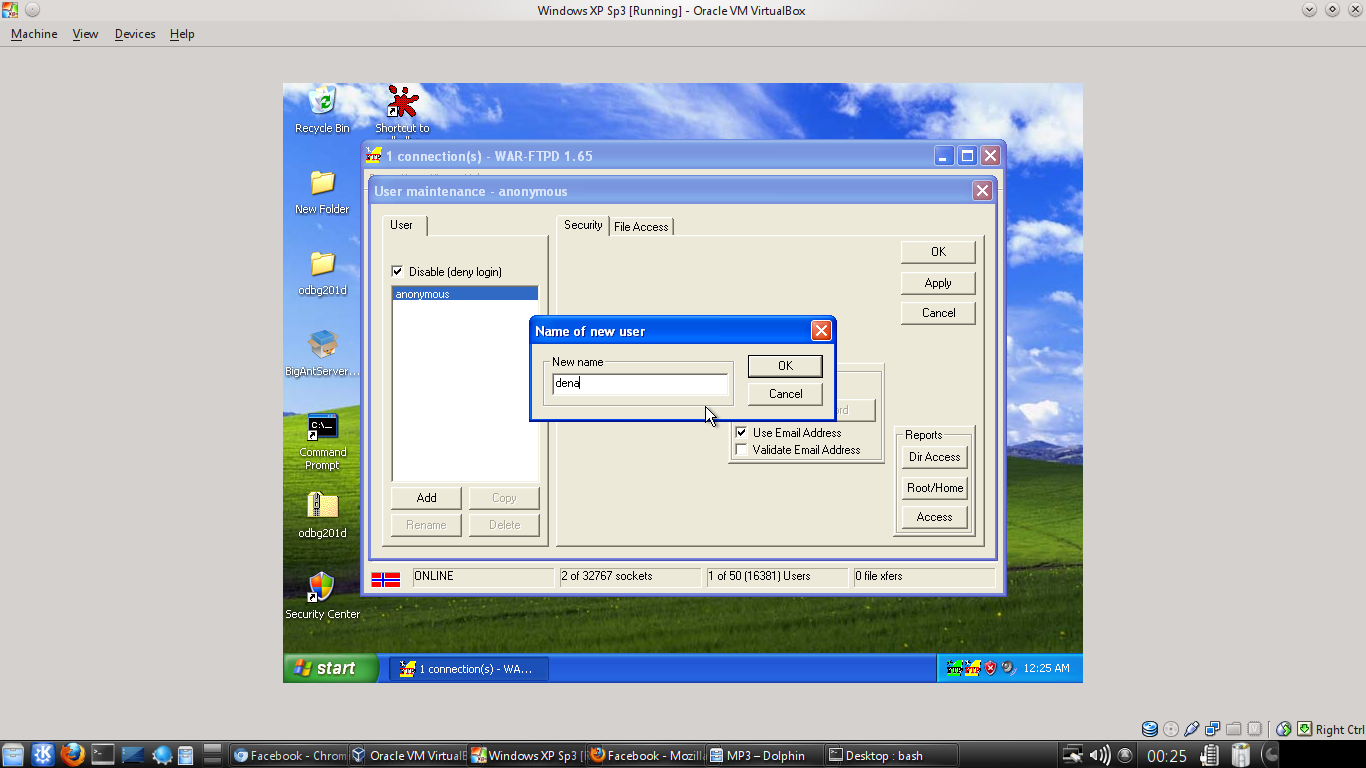Click the VirtualBox mouse integration status icon
The height and width of the screenshot is (768, 1366).
(x=1284, y=729)
